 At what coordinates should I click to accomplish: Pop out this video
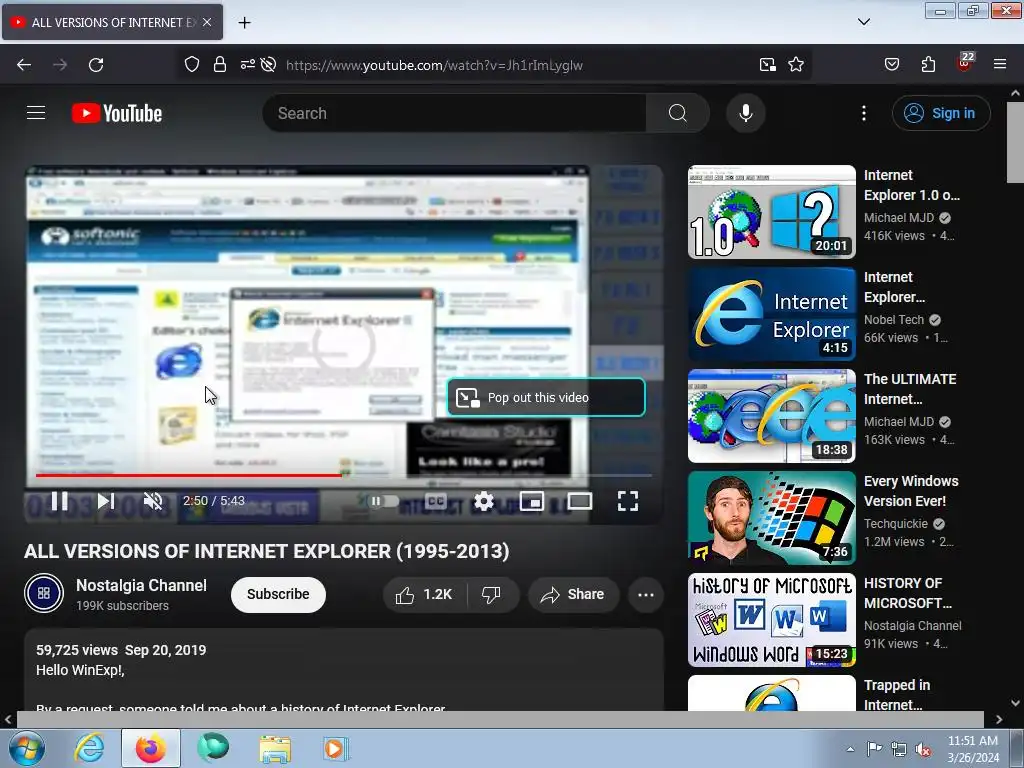[x=546, y=397]
